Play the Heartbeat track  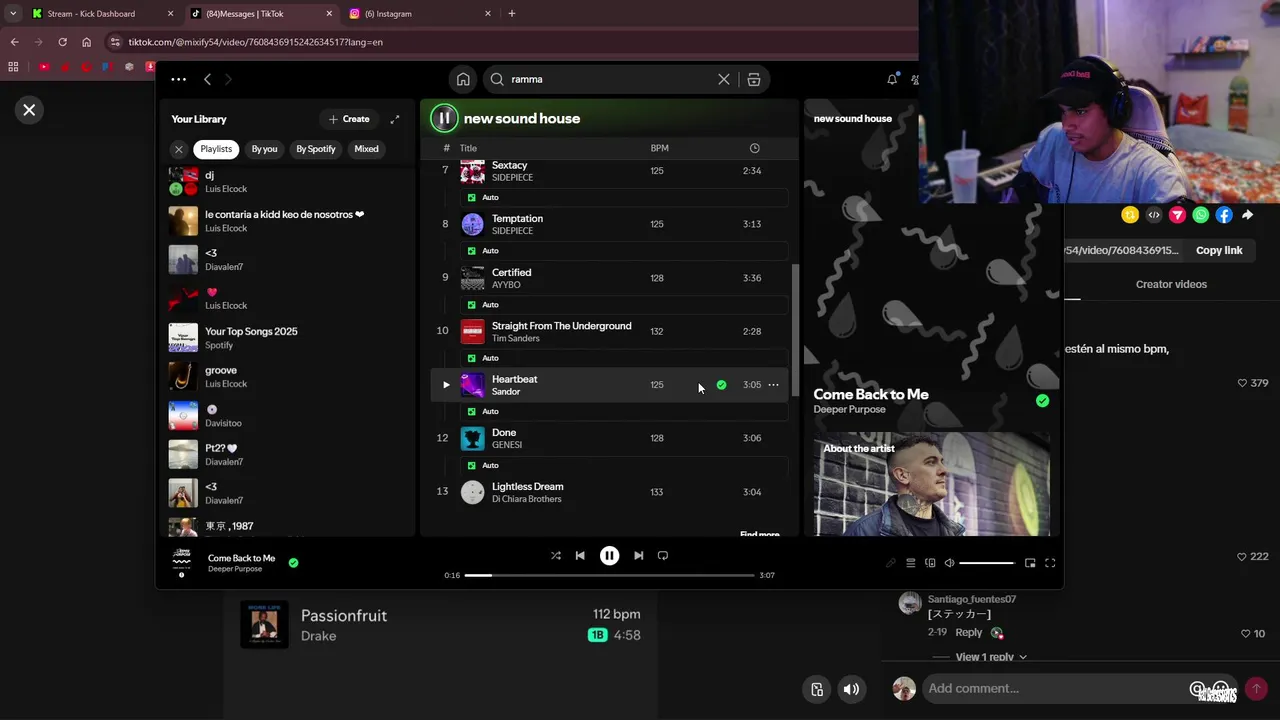[446, 385]
